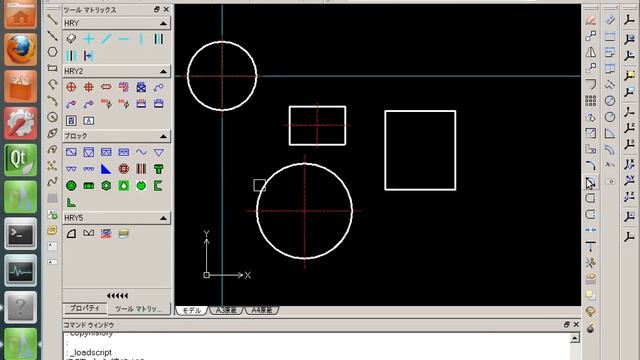Screen dimensions: 640x360
Task: Click the cyan plus crosshair tool in HRY
Action: [x=89, y=39]
